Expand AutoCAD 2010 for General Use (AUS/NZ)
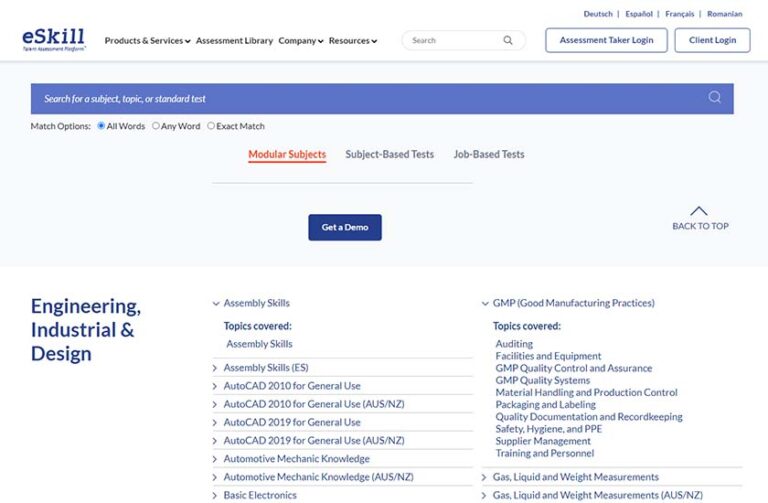The image size is (768, 503). tap(309, 404)
